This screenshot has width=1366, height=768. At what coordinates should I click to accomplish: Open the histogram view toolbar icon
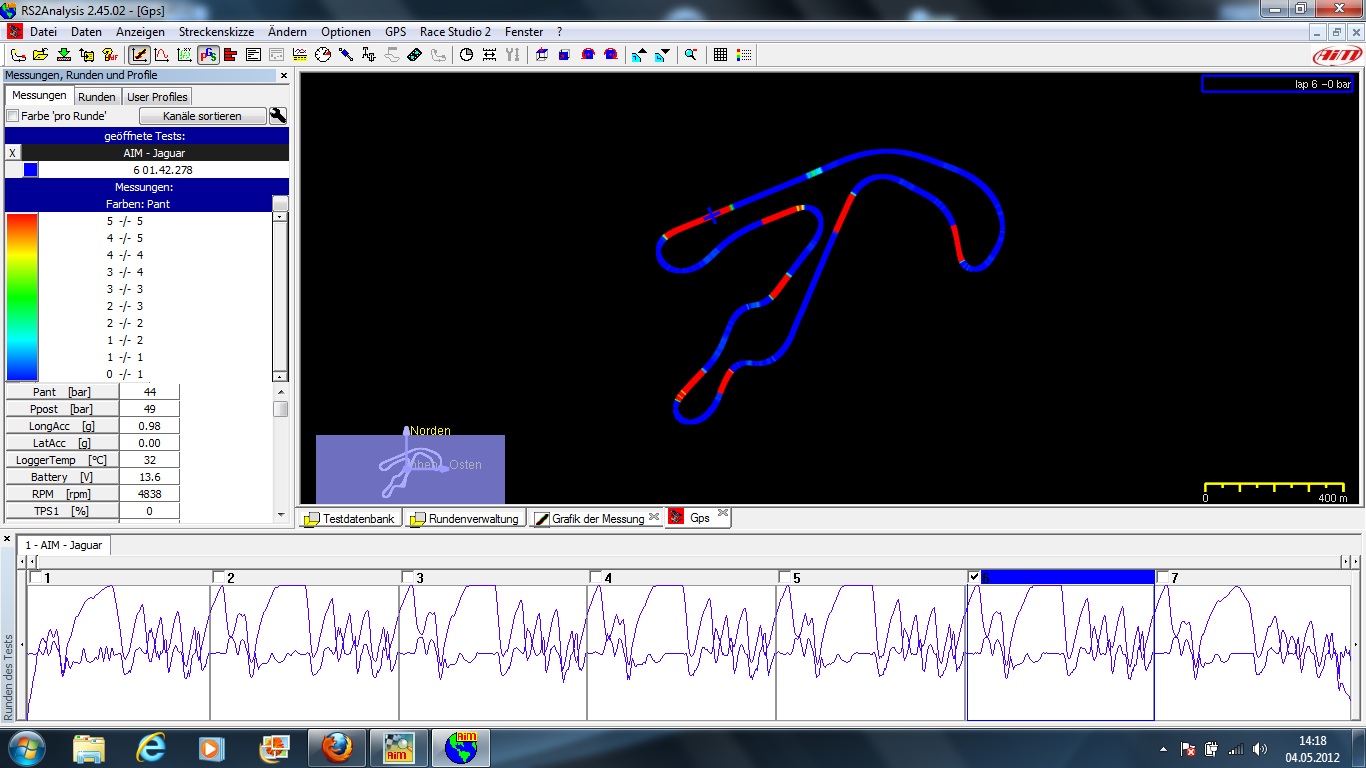pos(231,55)
